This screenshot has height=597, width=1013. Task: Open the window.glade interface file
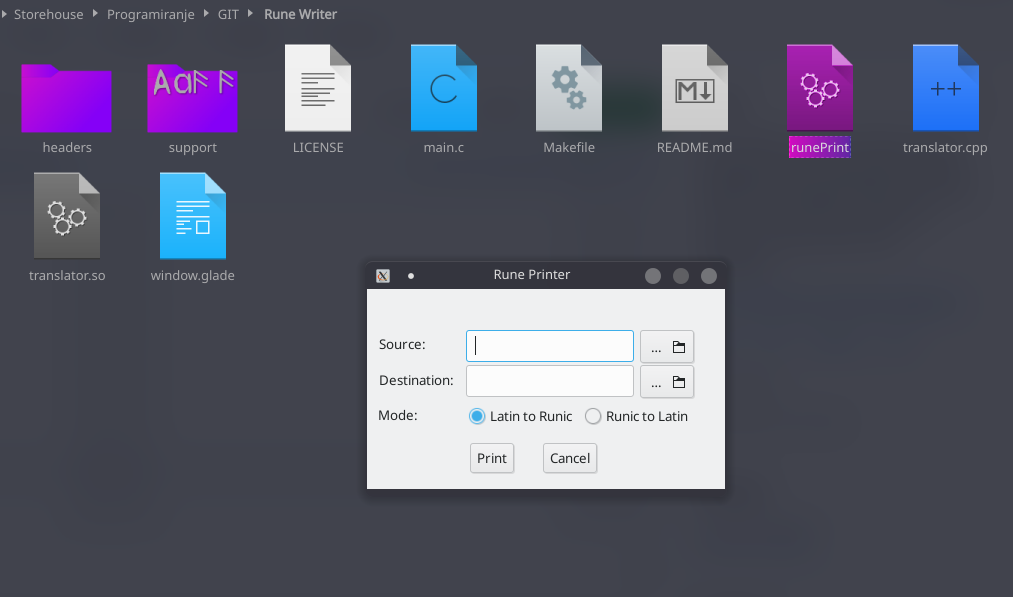pyautogui.click(x=192, y=215)
